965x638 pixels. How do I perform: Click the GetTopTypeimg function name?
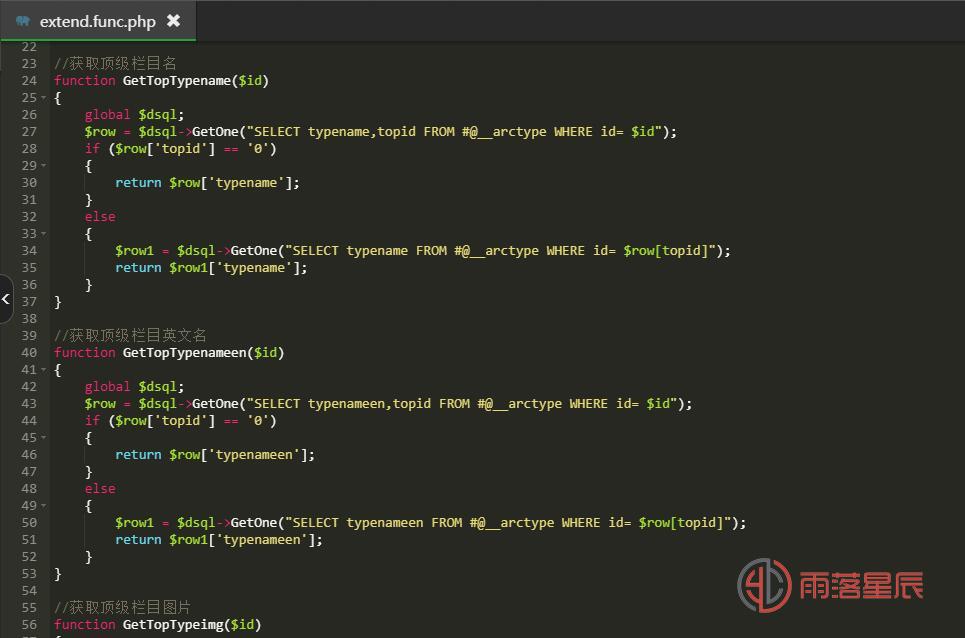click(173, 624)
